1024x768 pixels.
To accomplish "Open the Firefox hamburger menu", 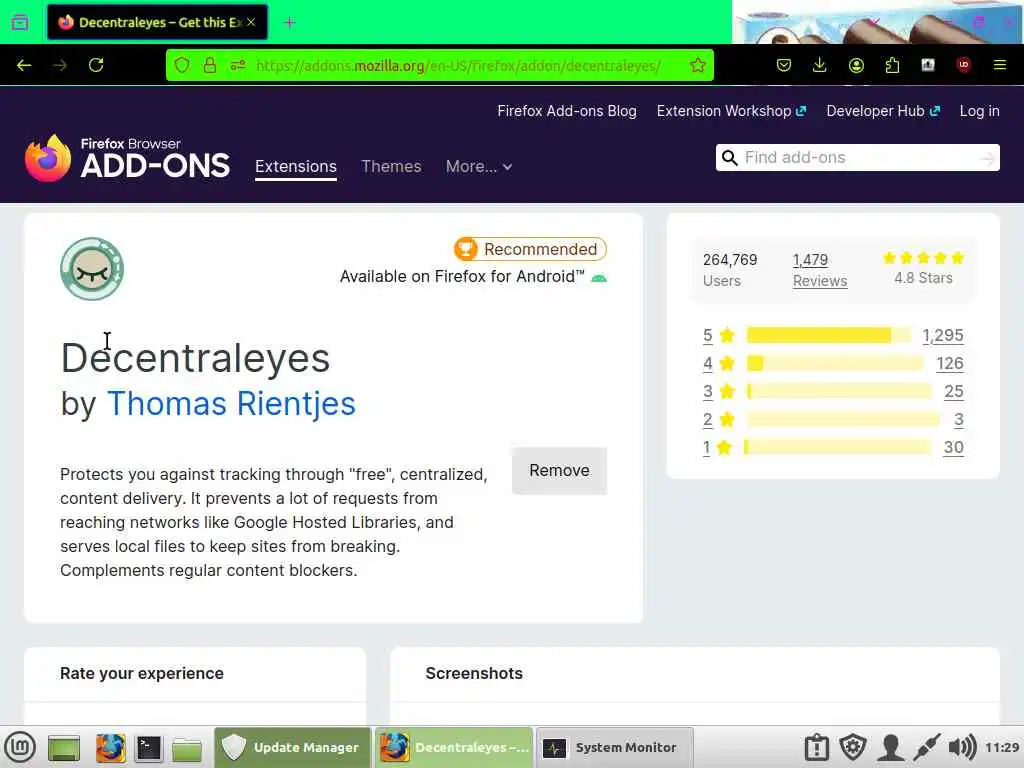I will (999, 65).
